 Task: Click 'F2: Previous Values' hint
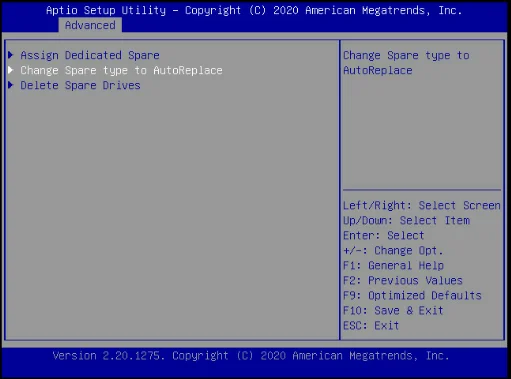point(403,280)
